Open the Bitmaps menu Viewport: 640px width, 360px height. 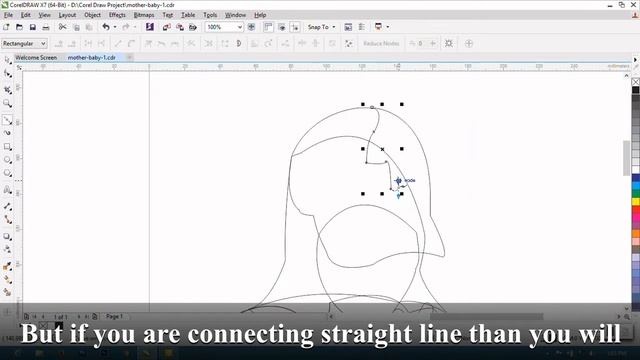[144, 15]
